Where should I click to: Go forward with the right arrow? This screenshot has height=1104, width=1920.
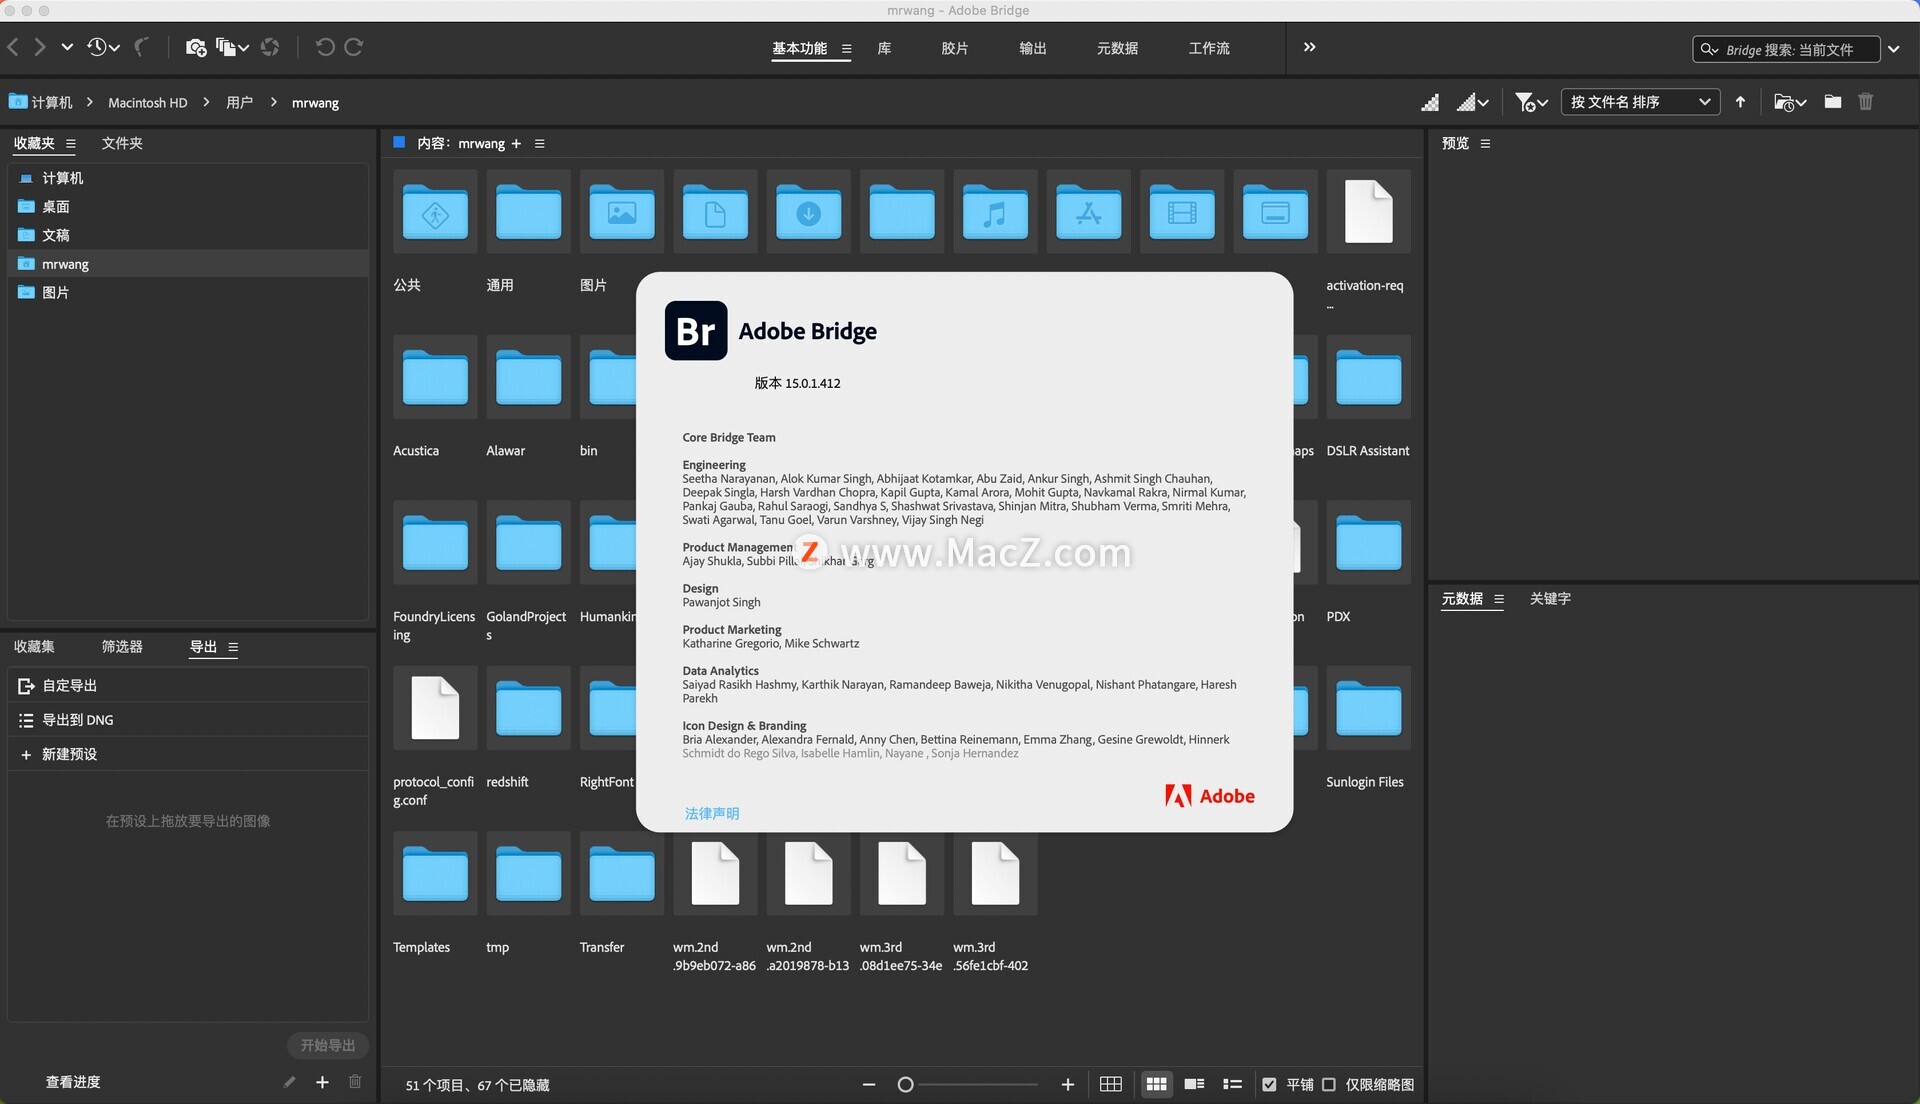tap(40, 47)
